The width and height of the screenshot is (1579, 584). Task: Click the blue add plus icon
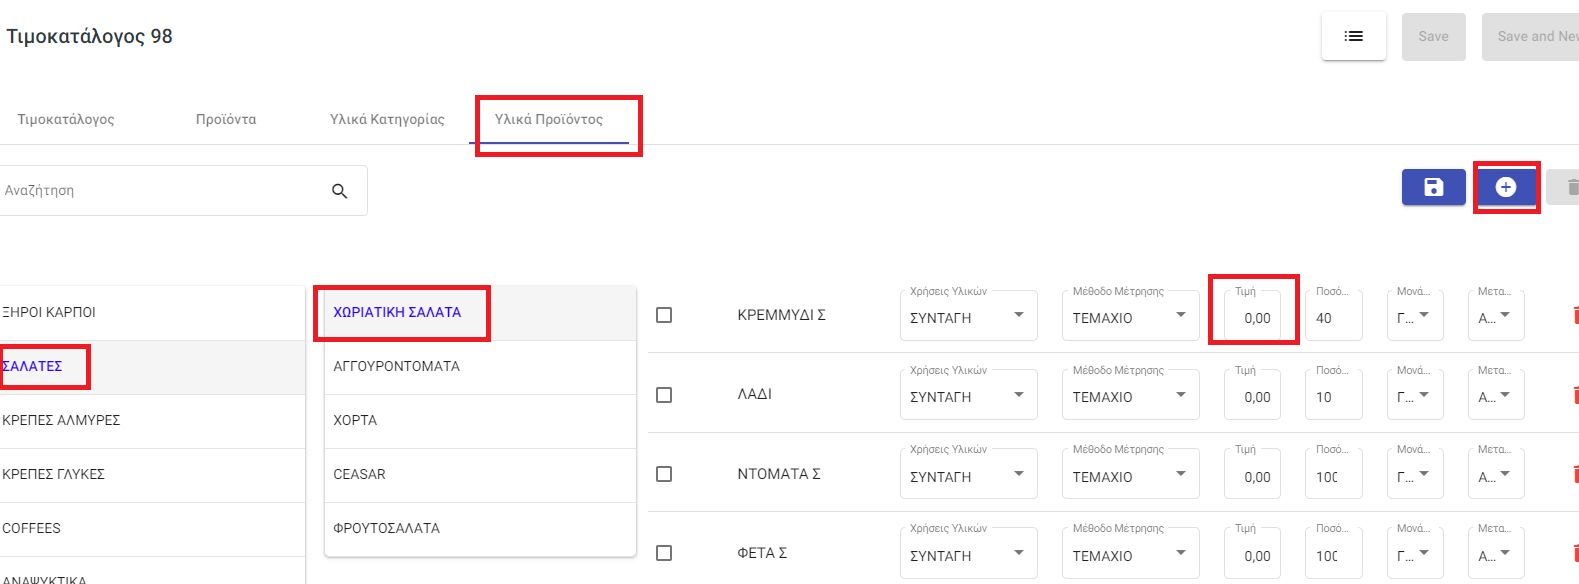point(1505,187)
